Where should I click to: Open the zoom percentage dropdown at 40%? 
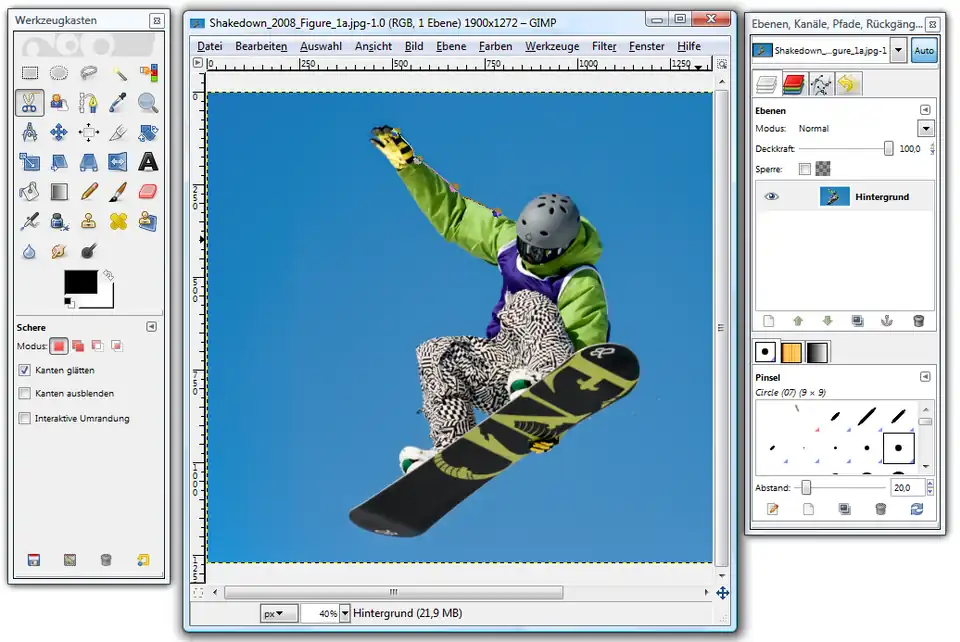pos(345,613)
